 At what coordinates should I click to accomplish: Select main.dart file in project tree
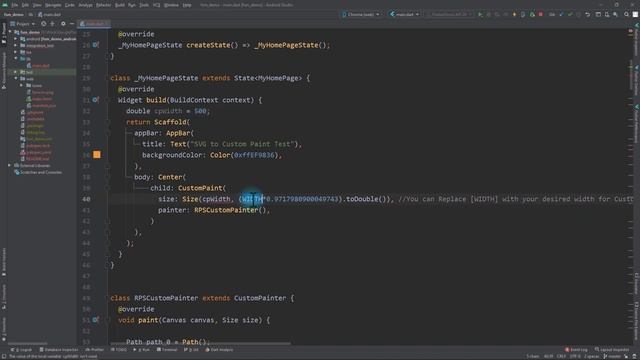point(38,65)
